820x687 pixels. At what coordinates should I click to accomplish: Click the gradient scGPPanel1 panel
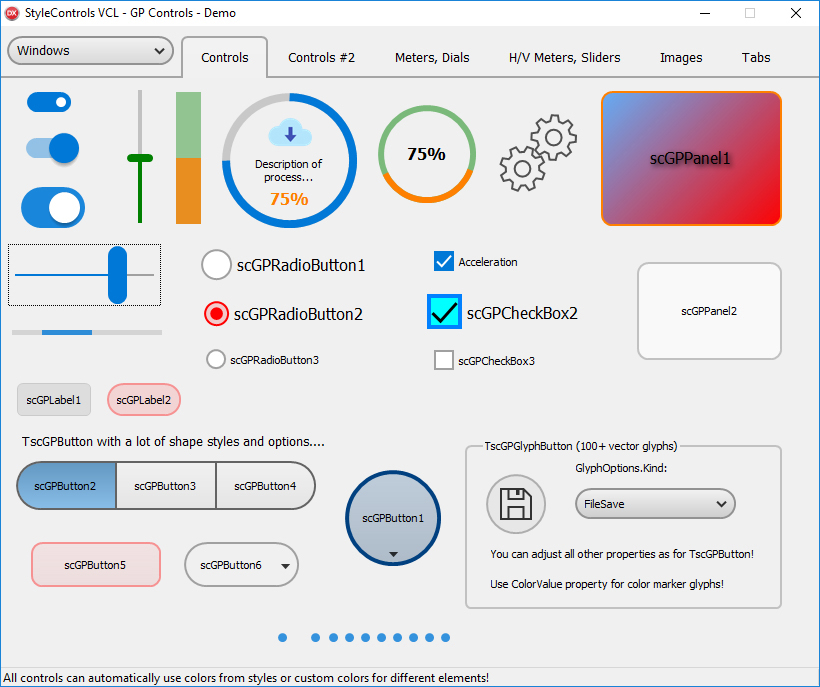(x=691, y=158)
